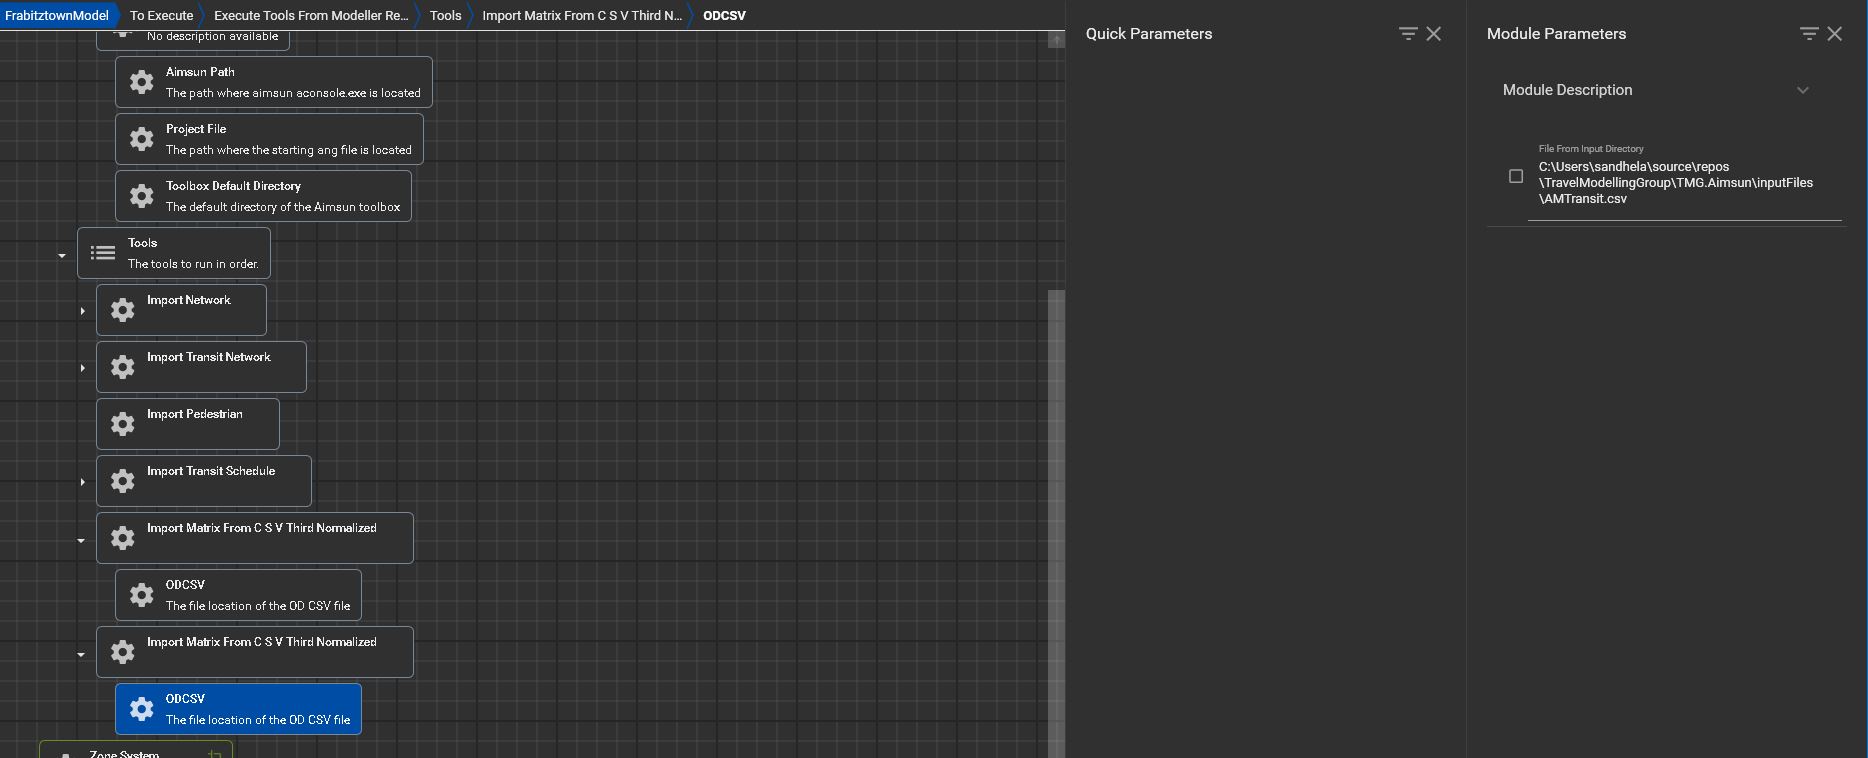
Task: Go to To Execute breadcrumb
Action: tap(161, 15)
